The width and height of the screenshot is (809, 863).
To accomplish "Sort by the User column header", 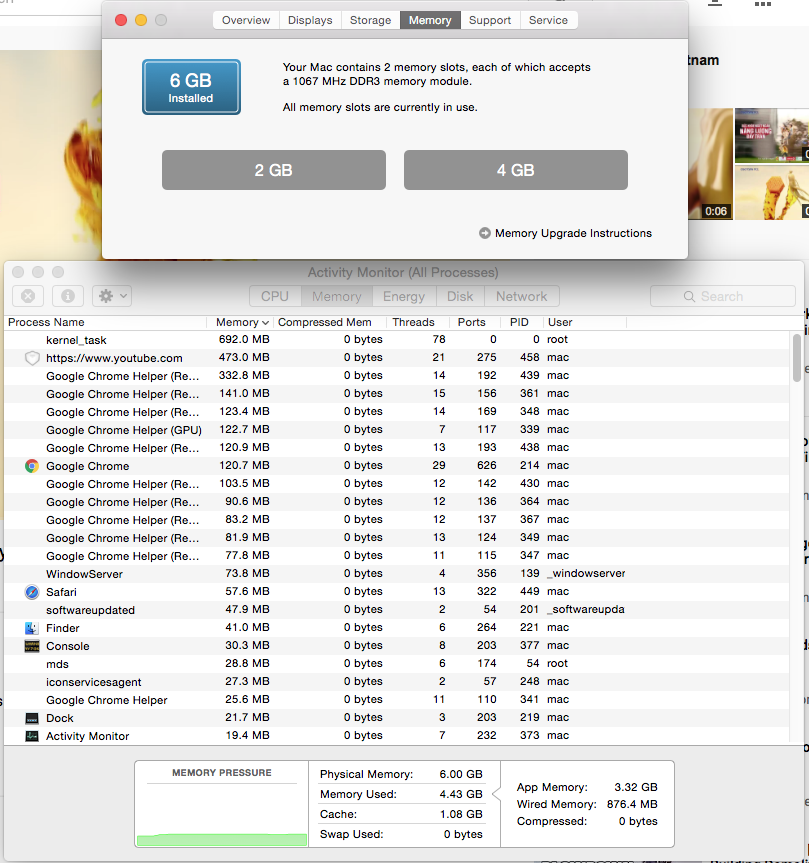I will coord(584,322).
